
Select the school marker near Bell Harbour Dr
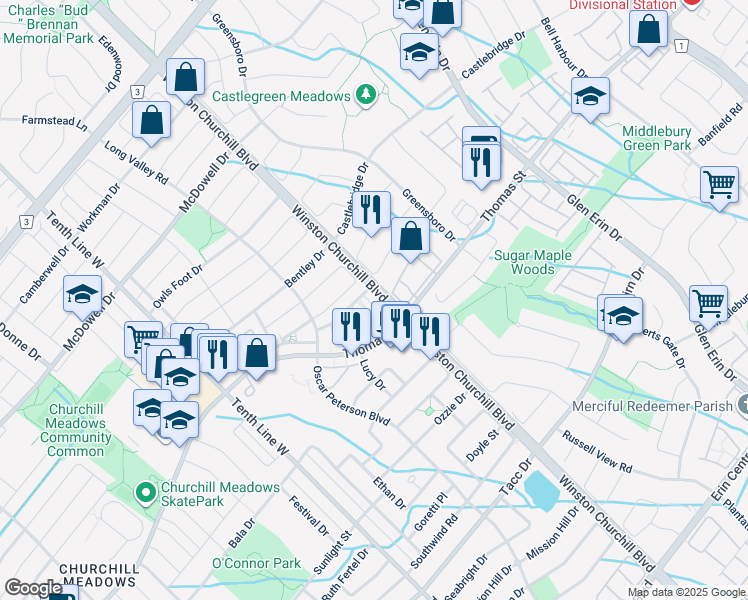pos(590,96)
